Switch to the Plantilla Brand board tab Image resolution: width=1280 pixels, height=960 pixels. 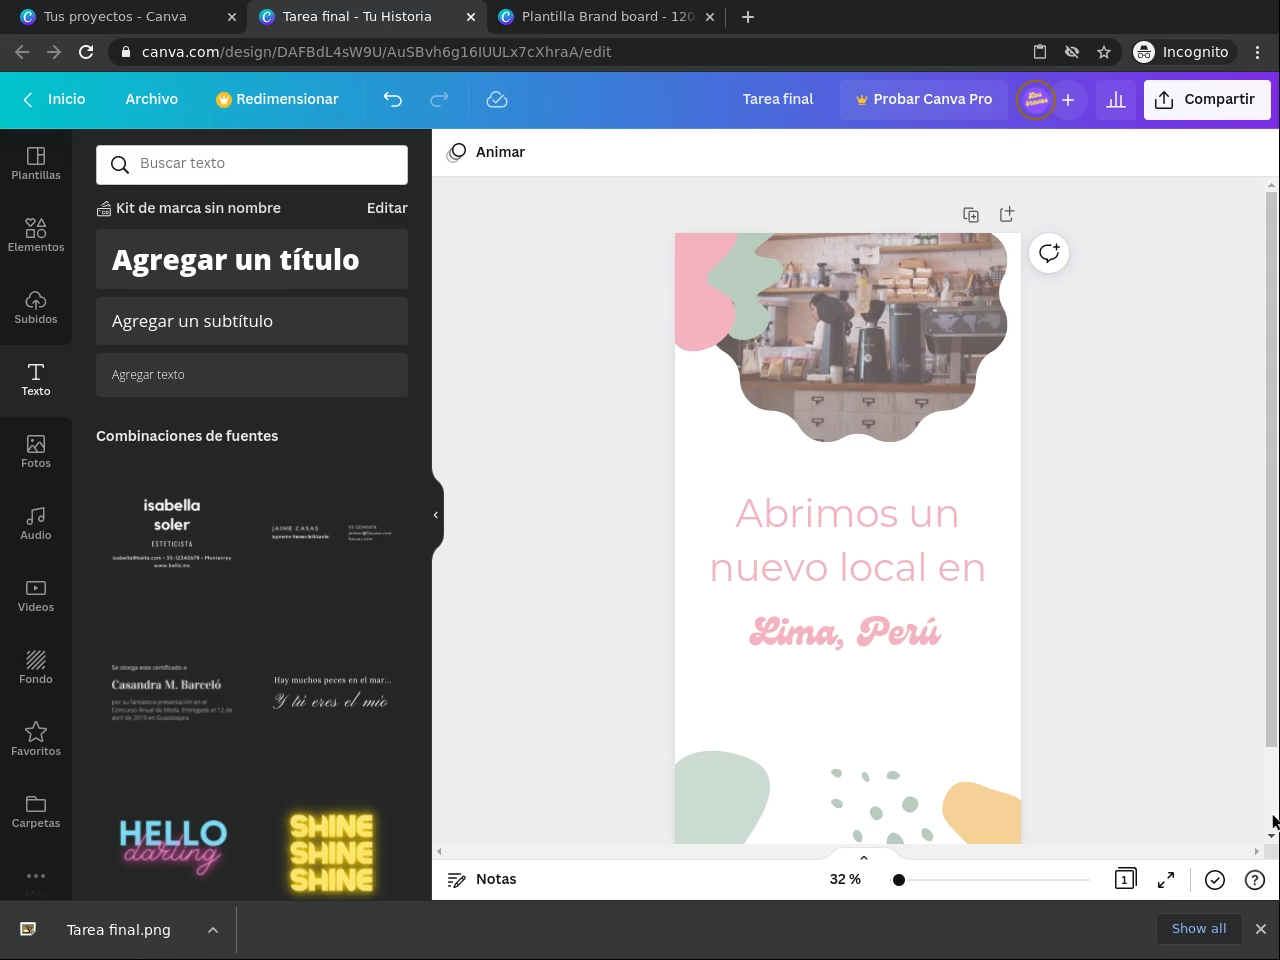tap(607, 17)
